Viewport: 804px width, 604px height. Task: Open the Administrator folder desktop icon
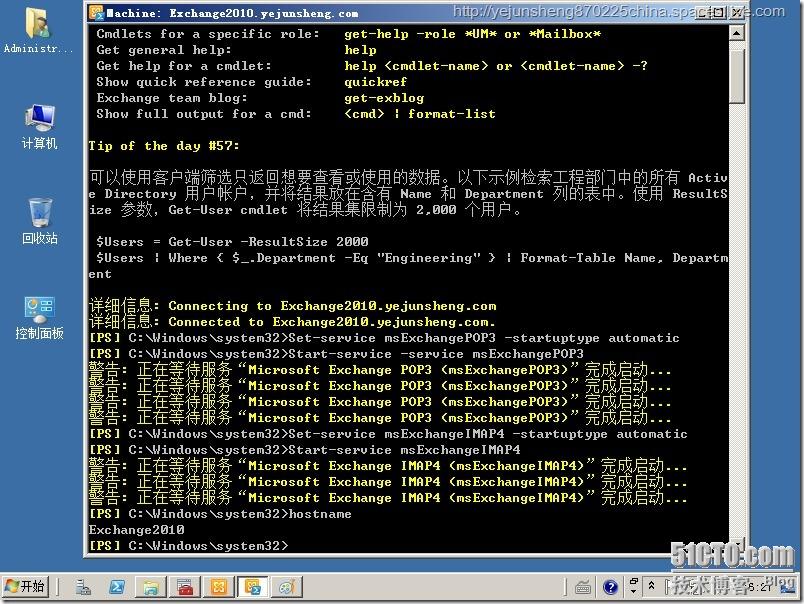[x=38, y=30]
